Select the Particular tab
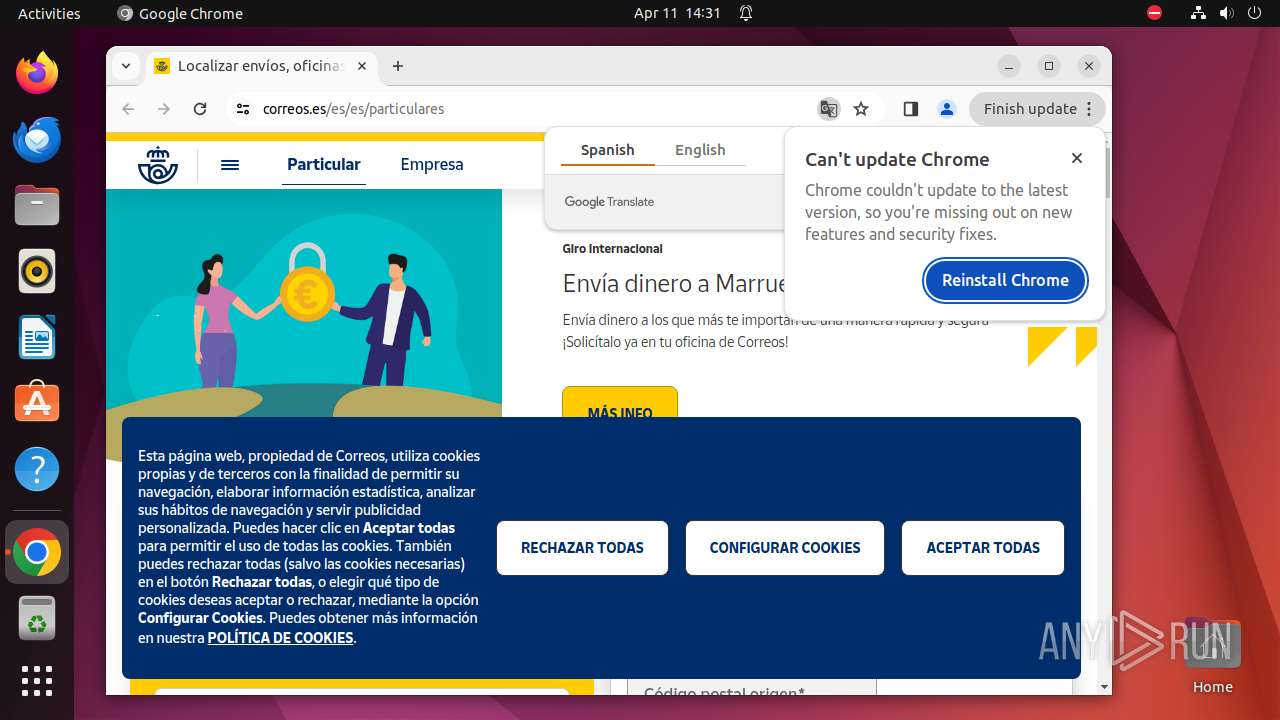Viewport: 1280px width, 720px height. tap(324, 165)
